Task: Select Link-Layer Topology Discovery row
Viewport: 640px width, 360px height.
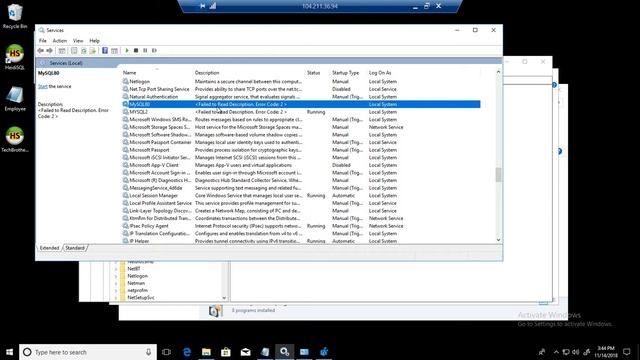Action: tap(301, 211)
